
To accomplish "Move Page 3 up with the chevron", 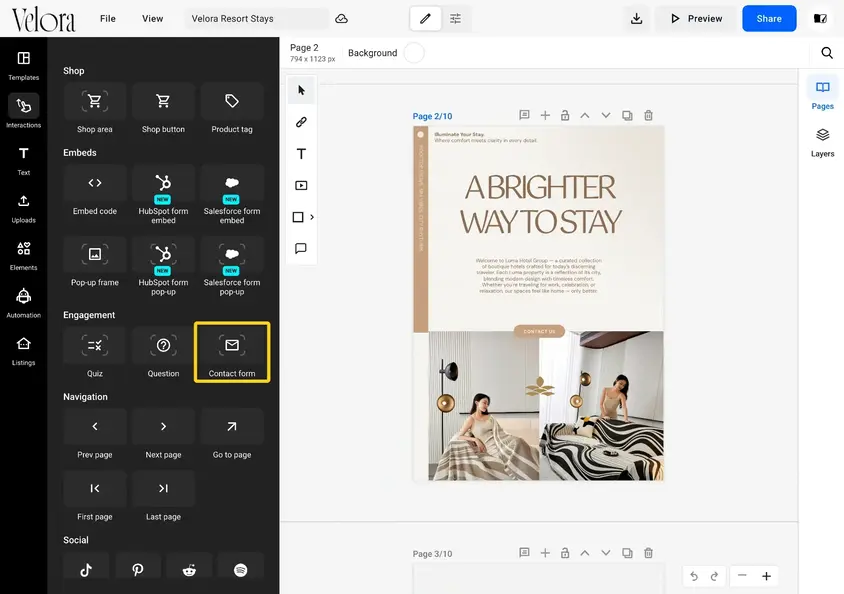I will [585, 553].
